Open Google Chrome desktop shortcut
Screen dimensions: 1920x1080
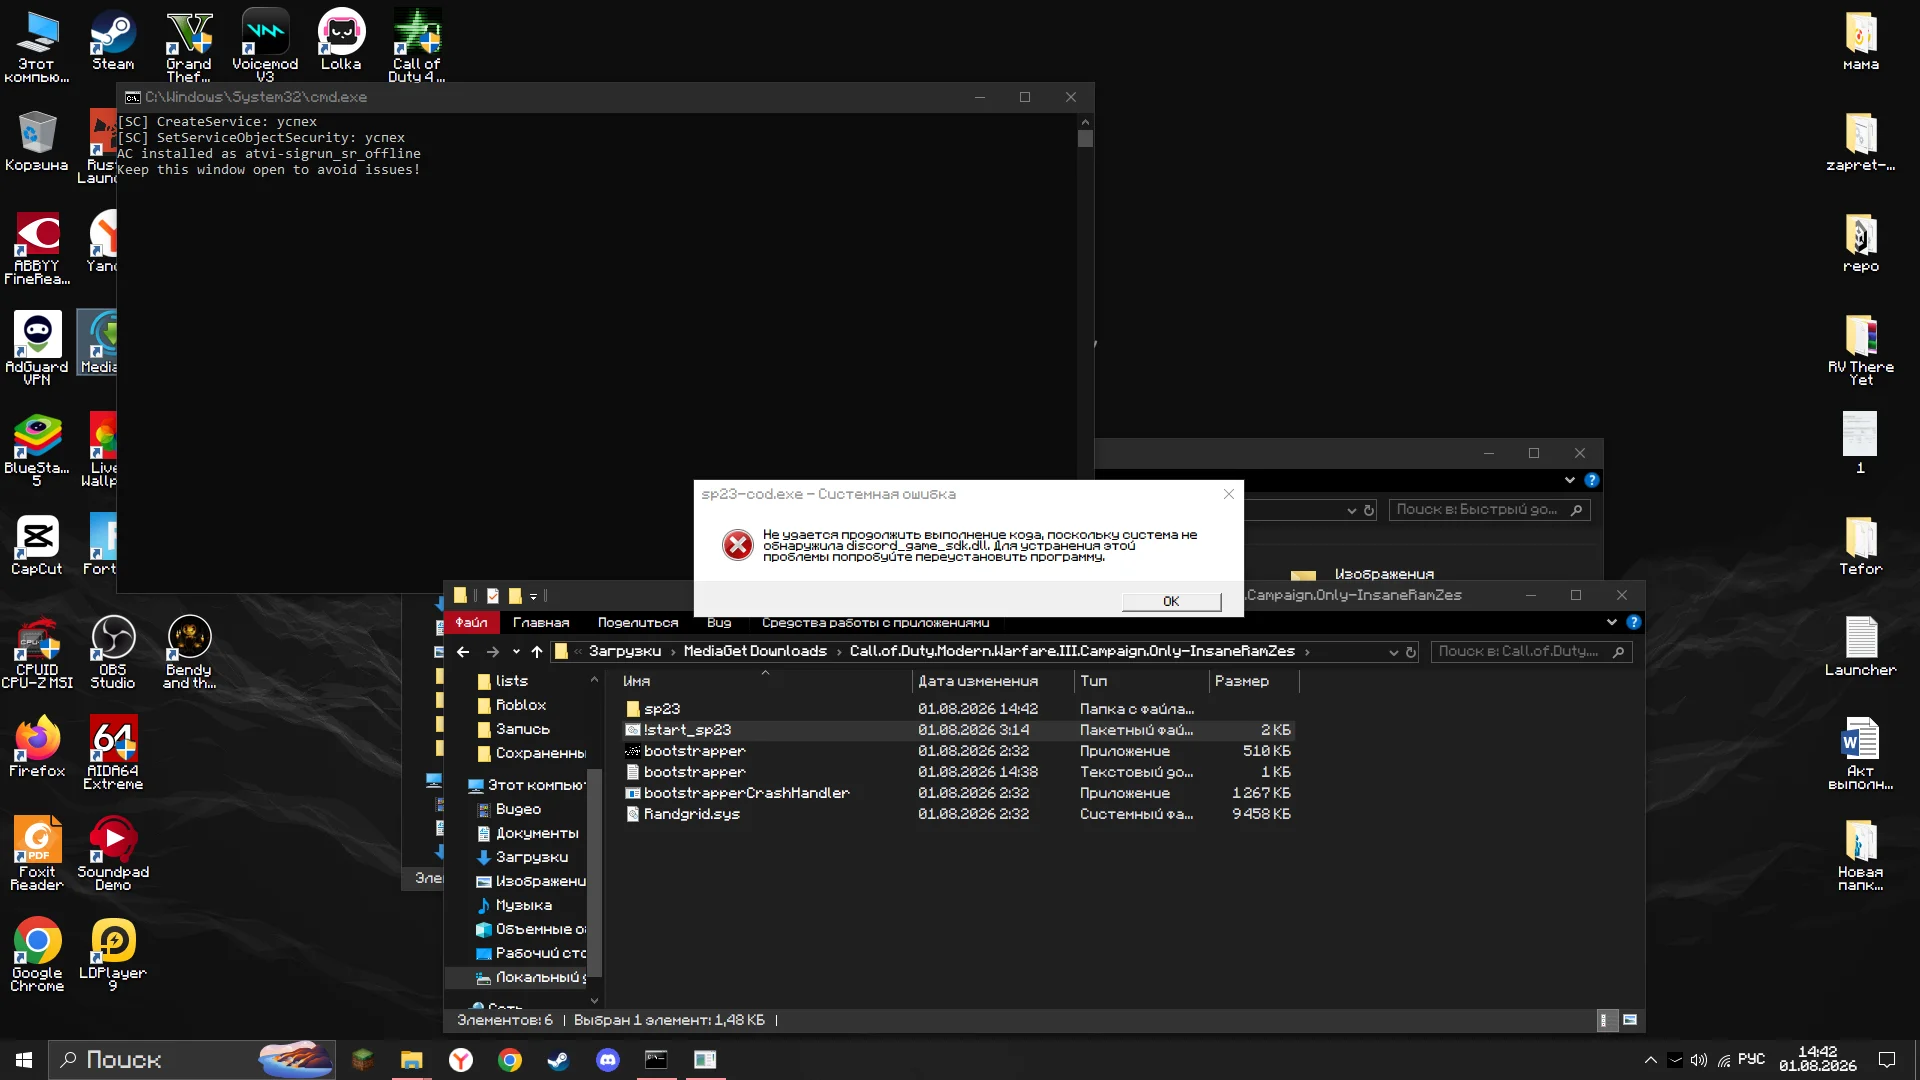point(37,955)
